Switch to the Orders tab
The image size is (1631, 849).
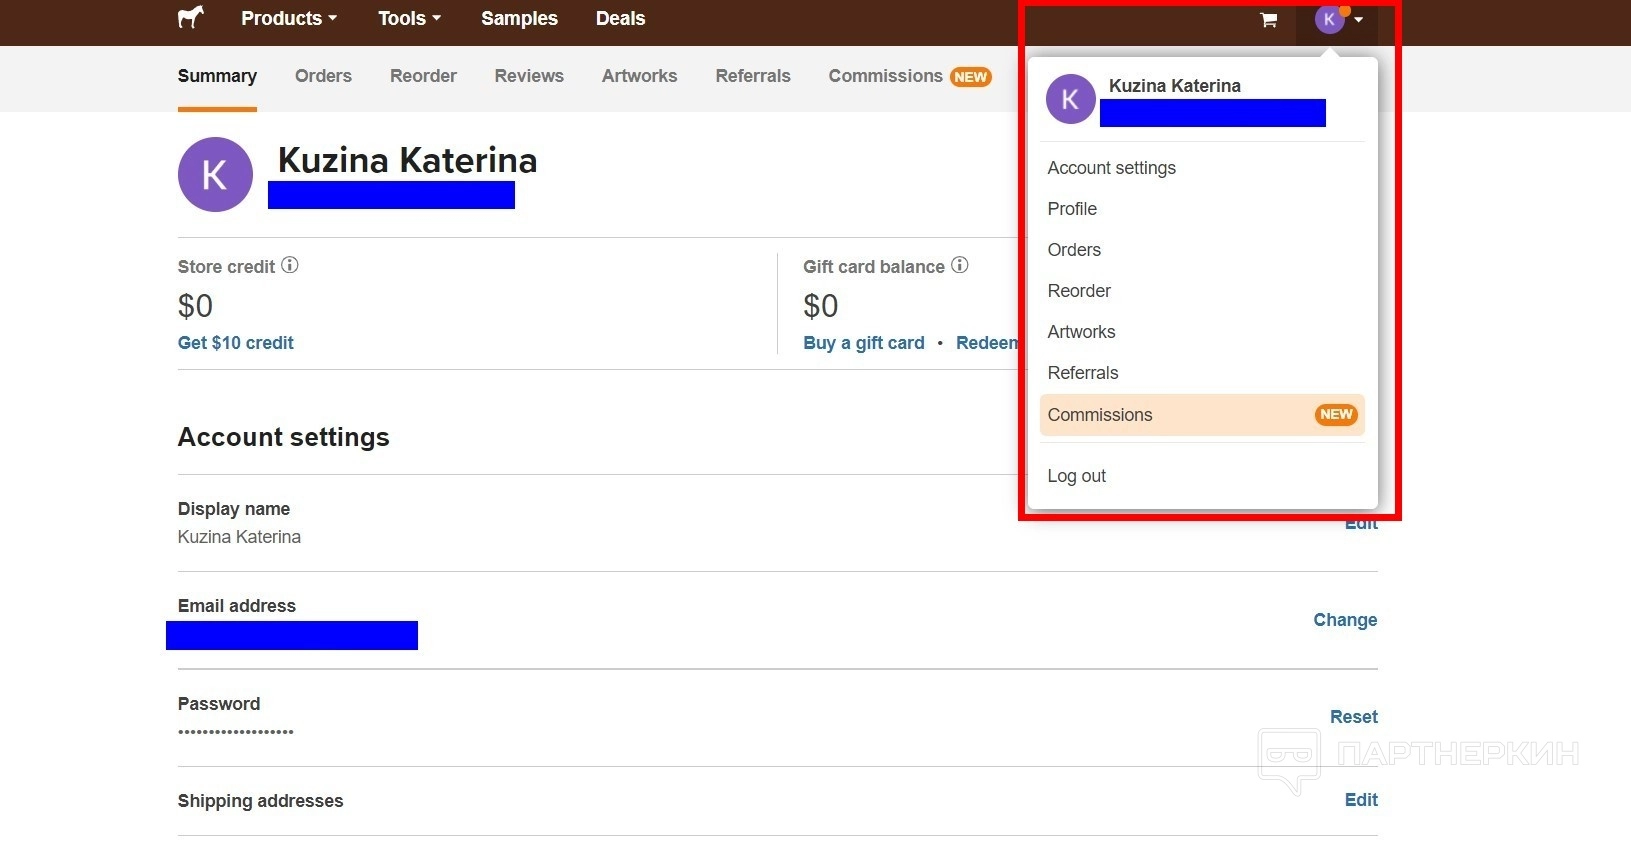323,76
